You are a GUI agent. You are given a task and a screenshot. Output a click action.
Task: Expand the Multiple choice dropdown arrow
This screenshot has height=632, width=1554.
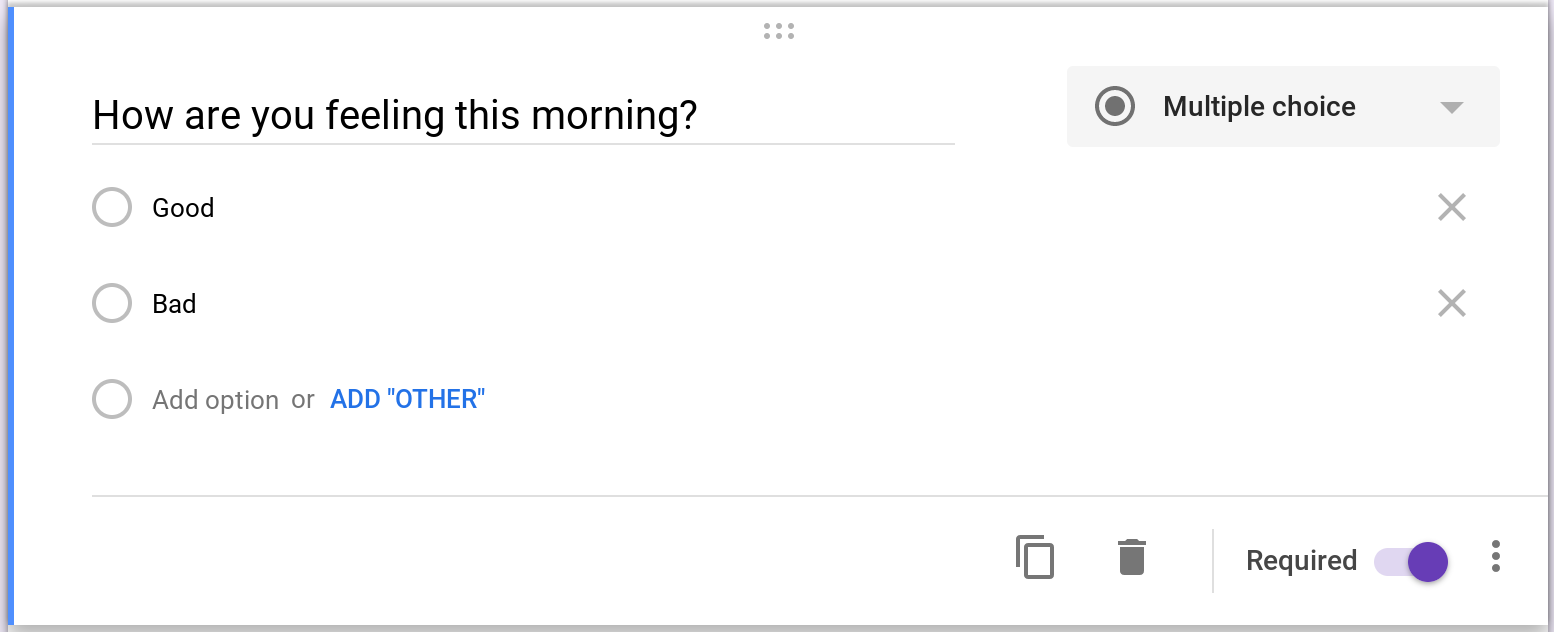(1451, 107)
